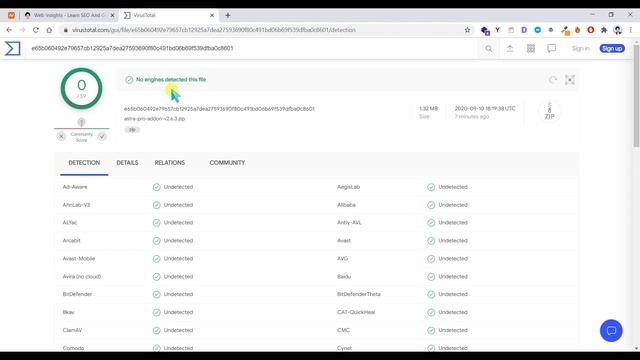This screenshot has width=640, height=360.
Task: Vote negative with community score X
Action: tap(61, 136)
